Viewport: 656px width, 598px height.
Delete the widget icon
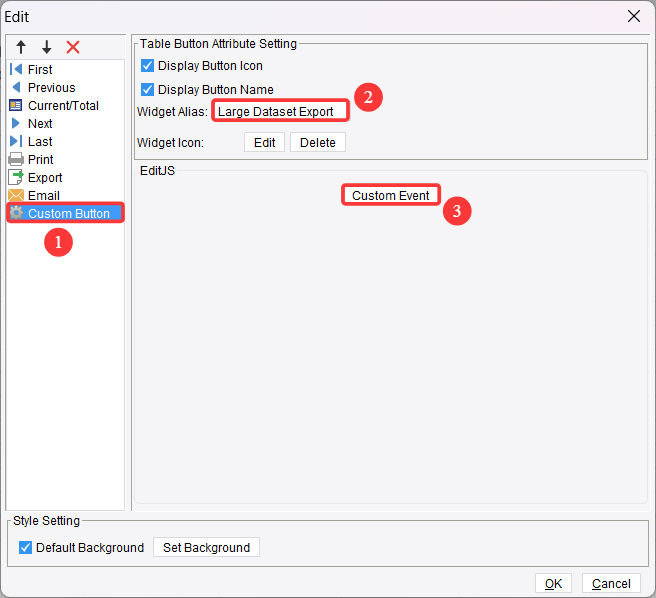point(318,142)
